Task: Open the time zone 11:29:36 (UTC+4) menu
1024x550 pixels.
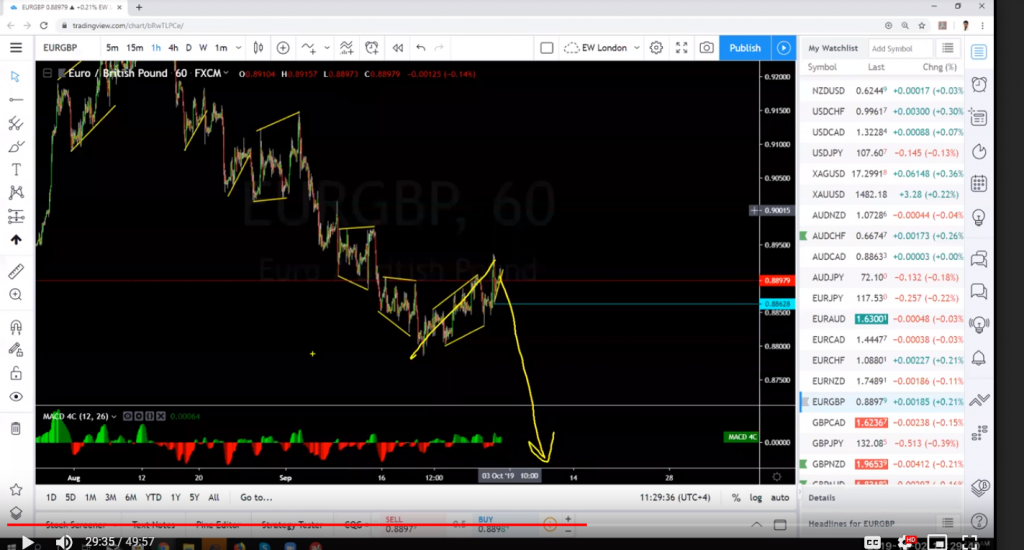Action: (677, 497)
